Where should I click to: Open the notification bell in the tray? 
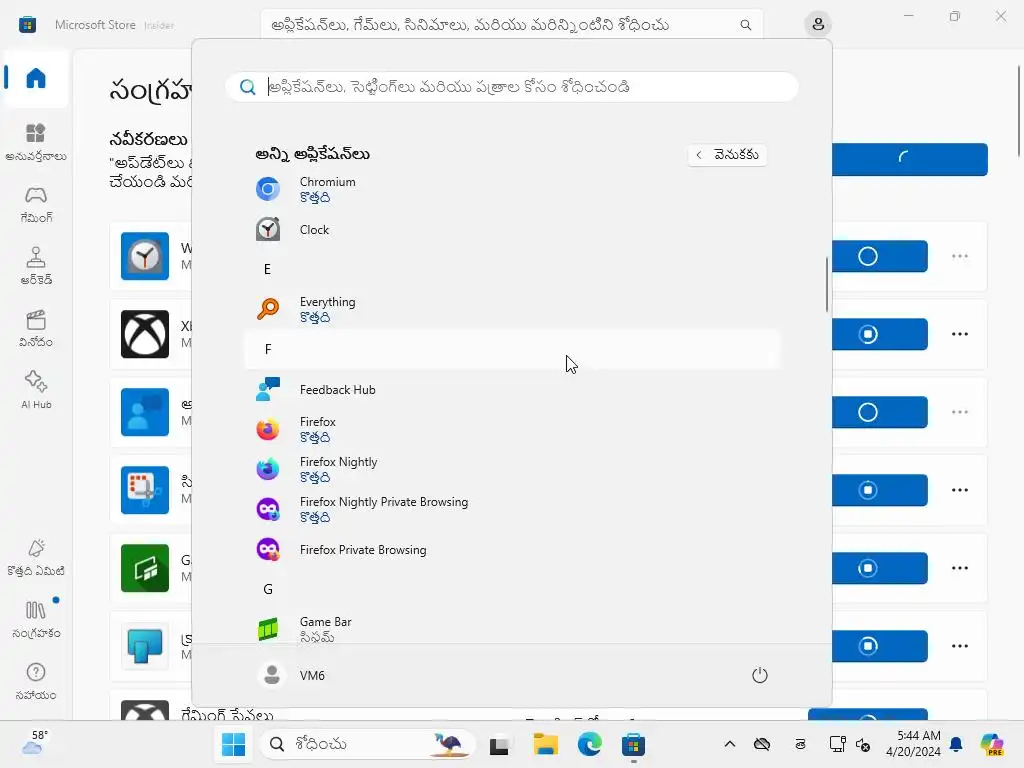956,744
